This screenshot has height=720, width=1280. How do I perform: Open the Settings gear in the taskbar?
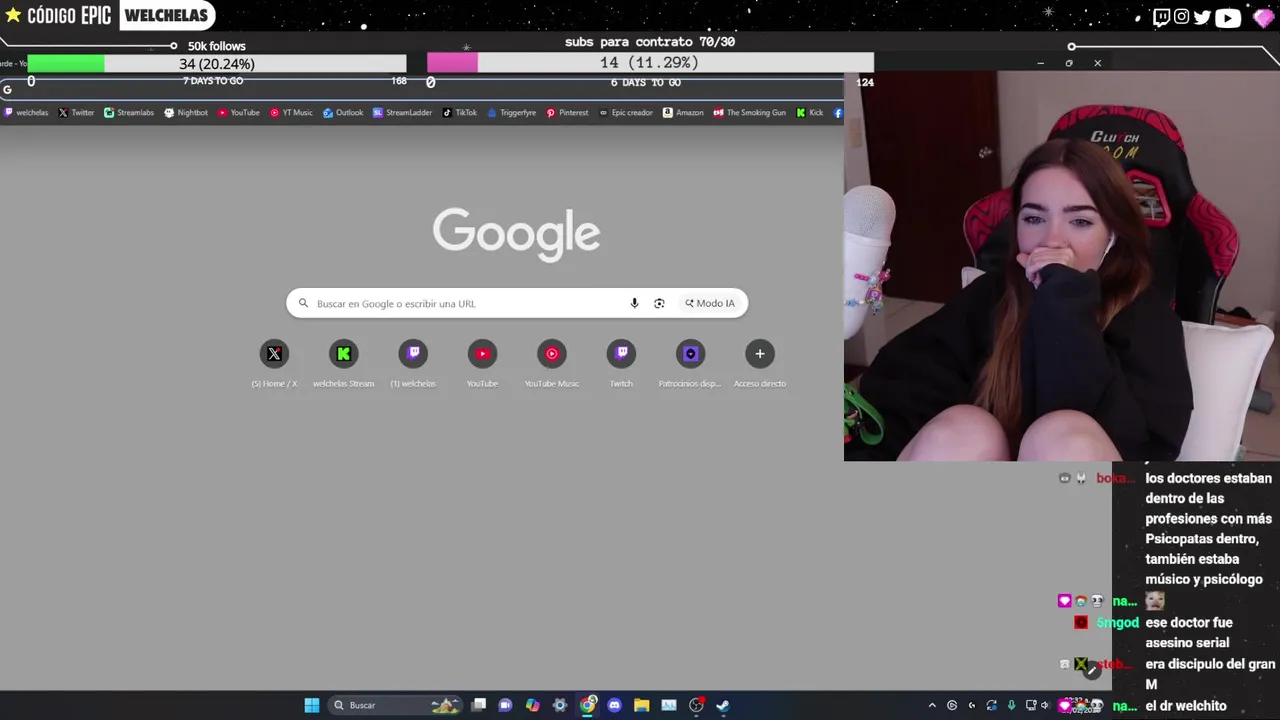[x=560, y=705]
